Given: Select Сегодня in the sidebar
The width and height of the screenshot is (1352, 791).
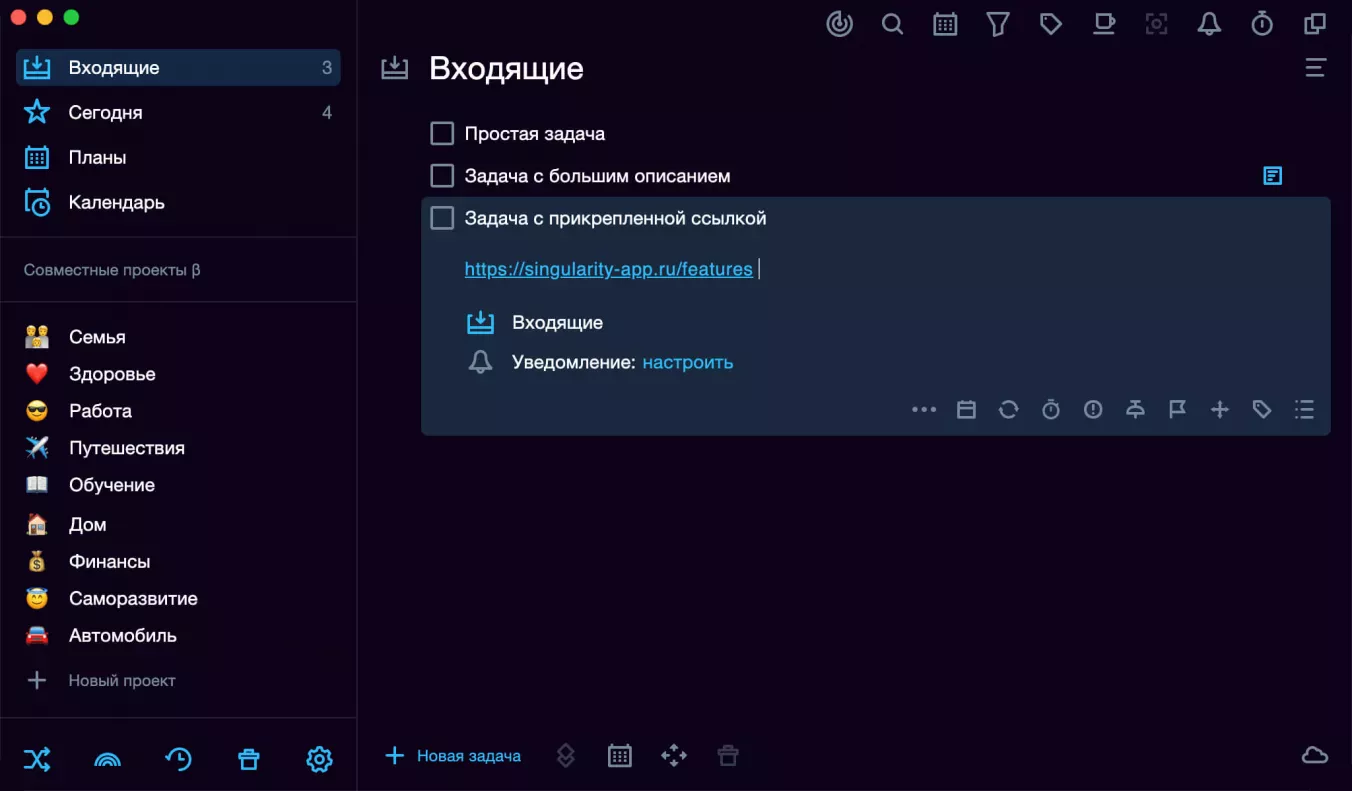Looking at the screenshot, I should [x=178, y=113].
